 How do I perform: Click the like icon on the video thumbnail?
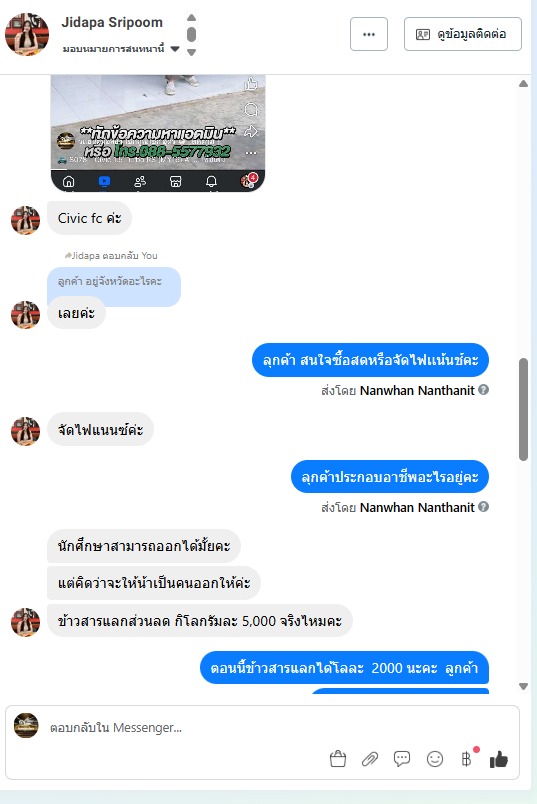tap(251, 84)
